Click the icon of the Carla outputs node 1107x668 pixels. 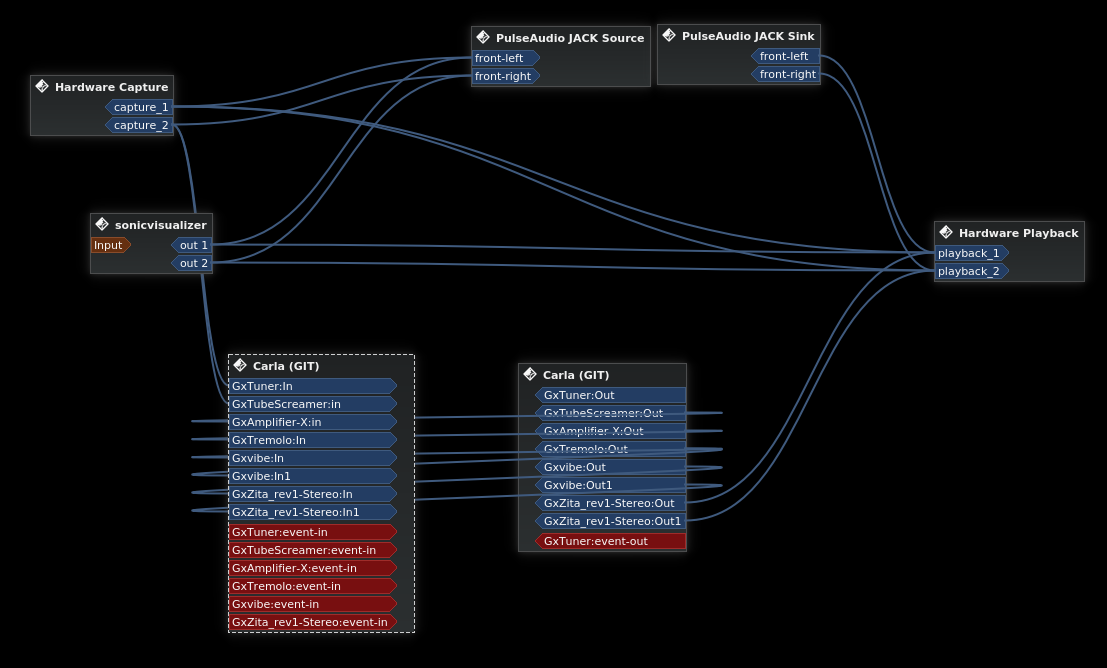[x=530, y=375]
